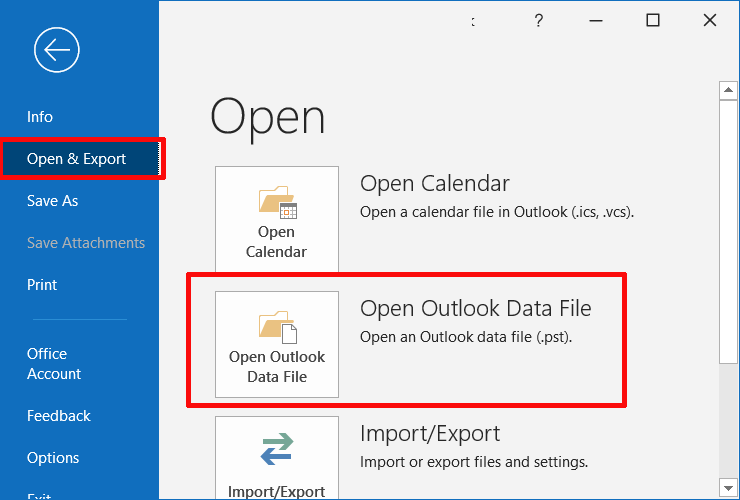Screen dimensions: 740x500
Task: Click the vertical scrollbar thumb
Action: 728,231
